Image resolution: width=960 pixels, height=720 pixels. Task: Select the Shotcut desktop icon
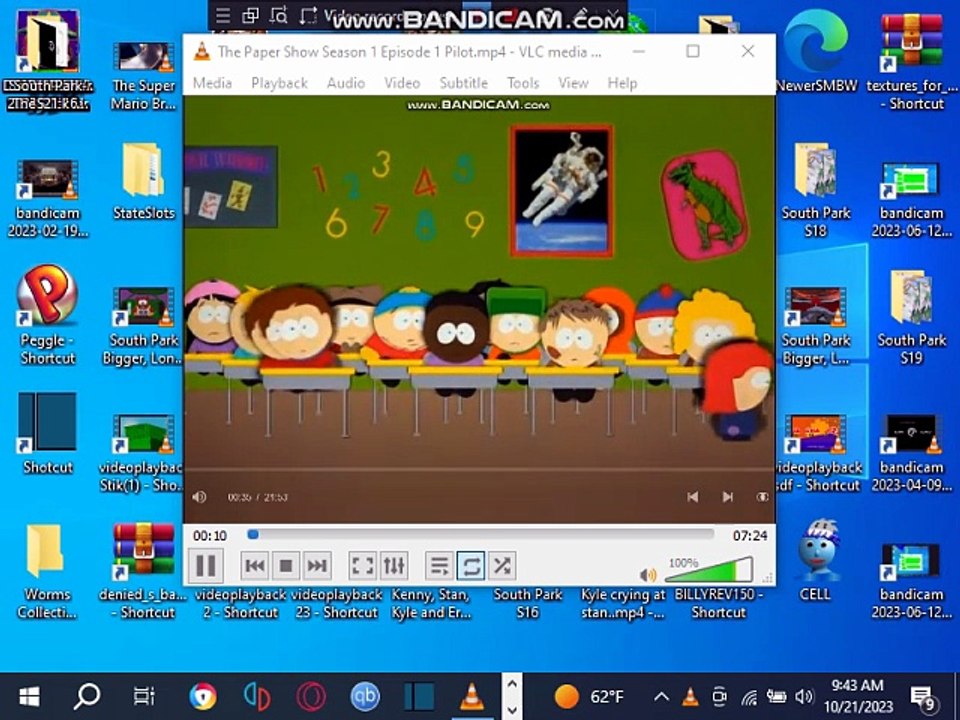[47, 433]
